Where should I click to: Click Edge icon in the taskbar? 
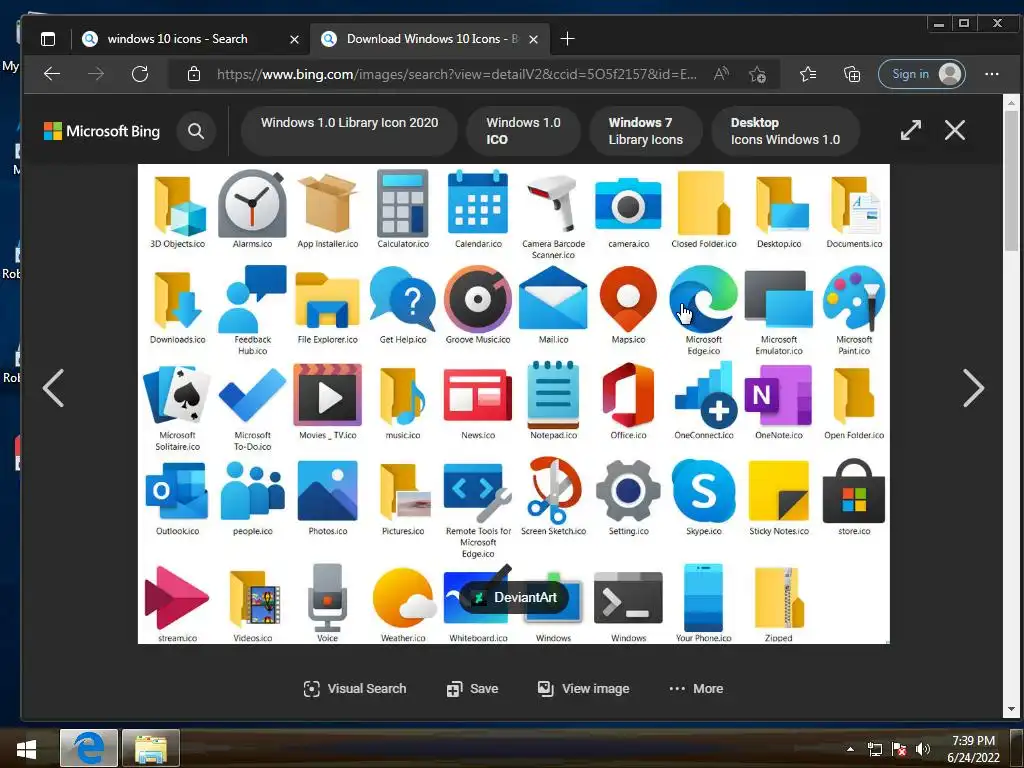click(x=89, y=748)
